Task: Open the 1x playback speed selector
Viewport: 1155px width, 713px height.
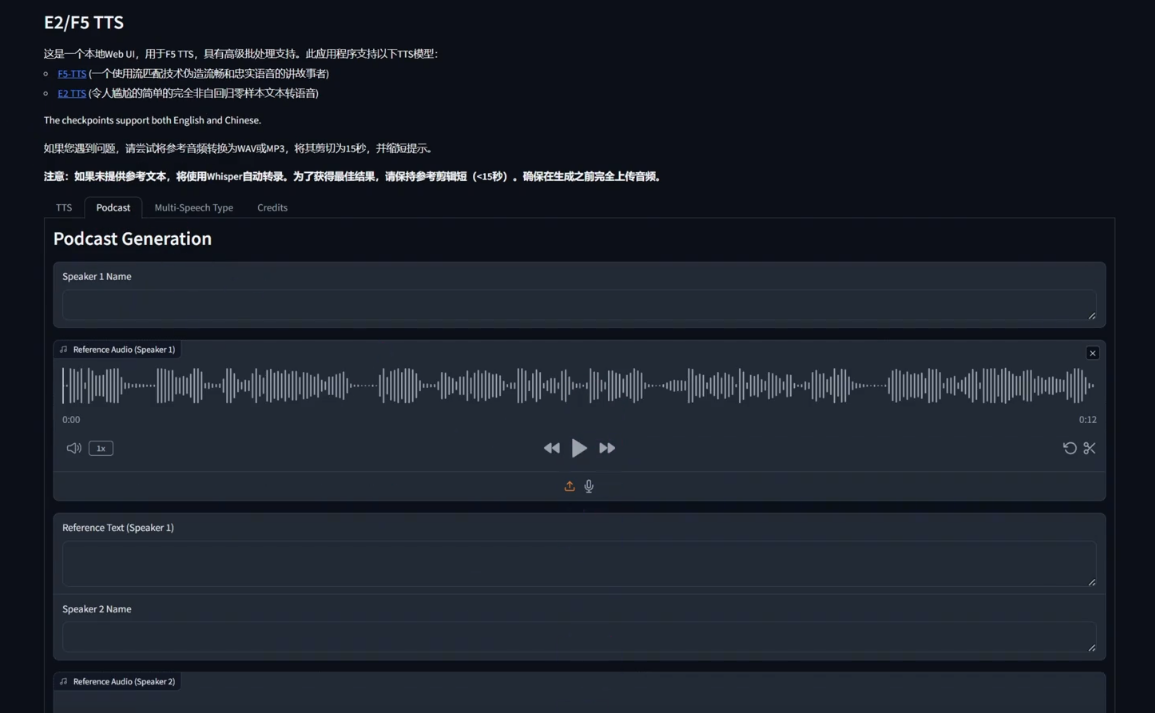Action: point(100,448)
